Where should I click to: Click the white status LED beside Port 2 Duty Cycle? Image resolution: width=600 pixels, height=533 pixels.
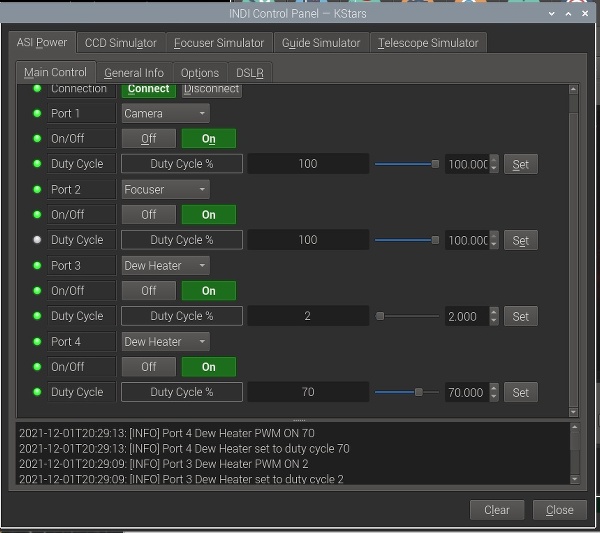[38, 240]
